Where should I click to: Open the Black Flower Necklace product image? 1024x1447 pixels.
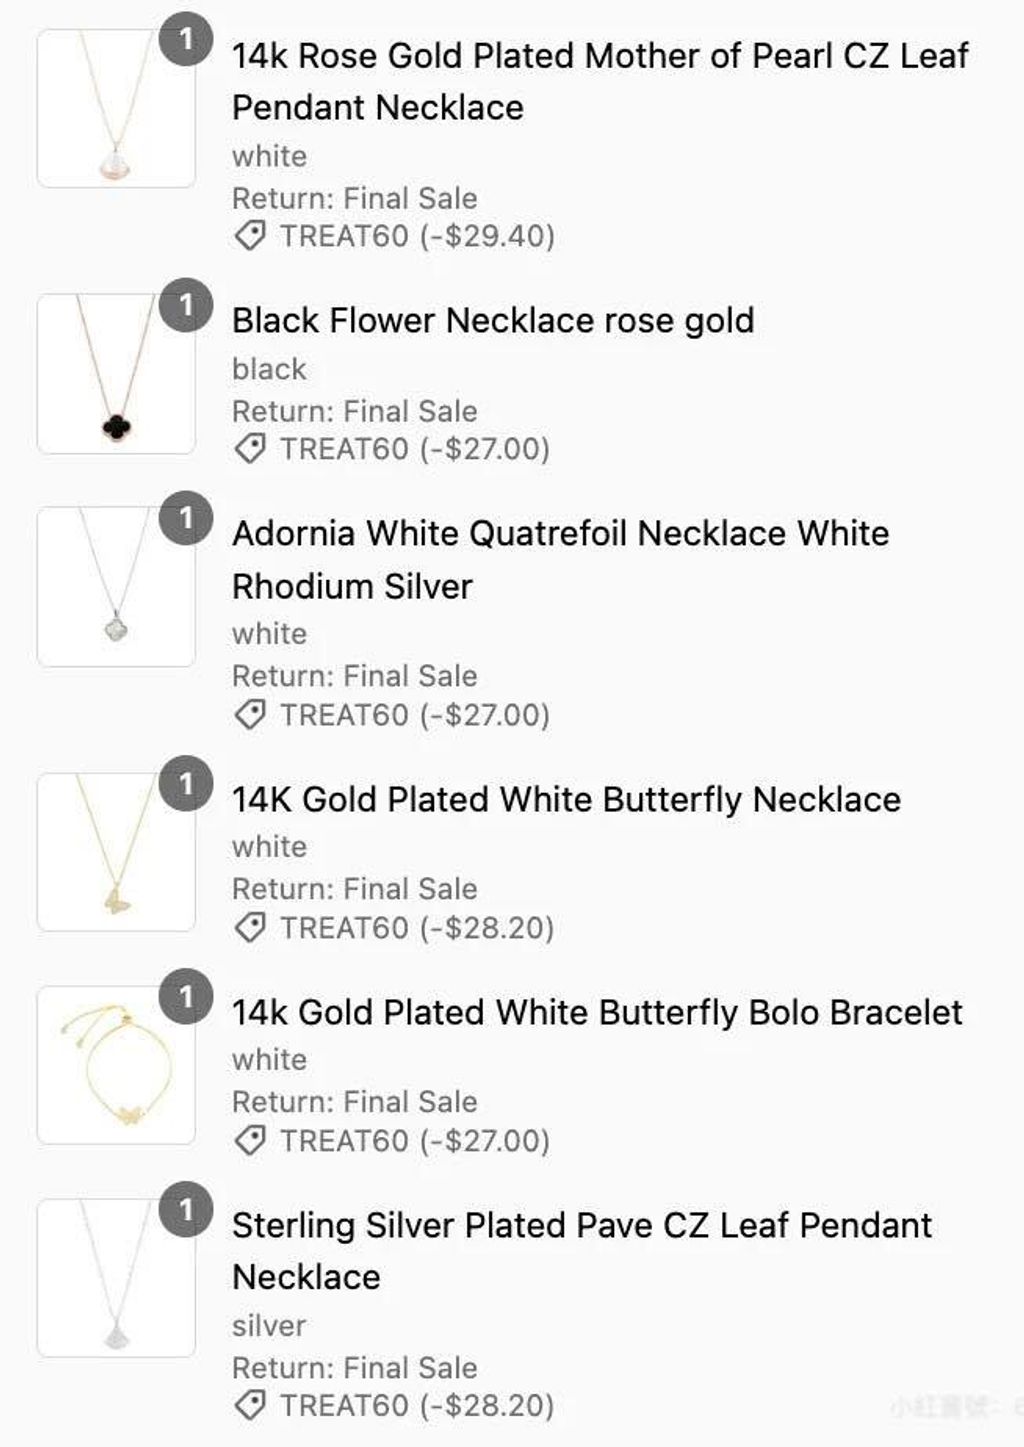[115, 374]
